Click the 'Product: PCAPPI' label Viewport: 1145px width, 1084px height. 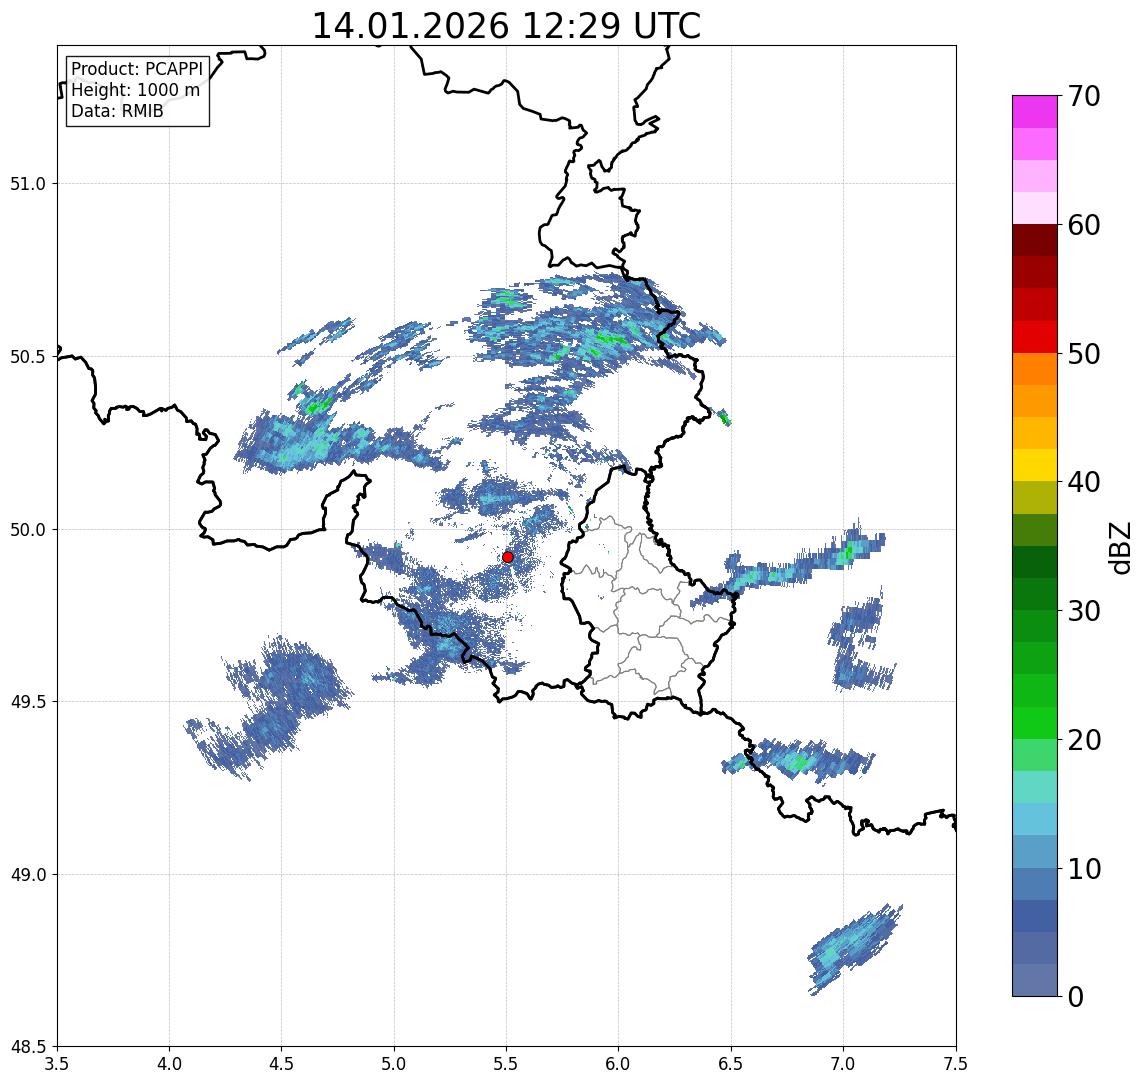click(x=137, y=69)
